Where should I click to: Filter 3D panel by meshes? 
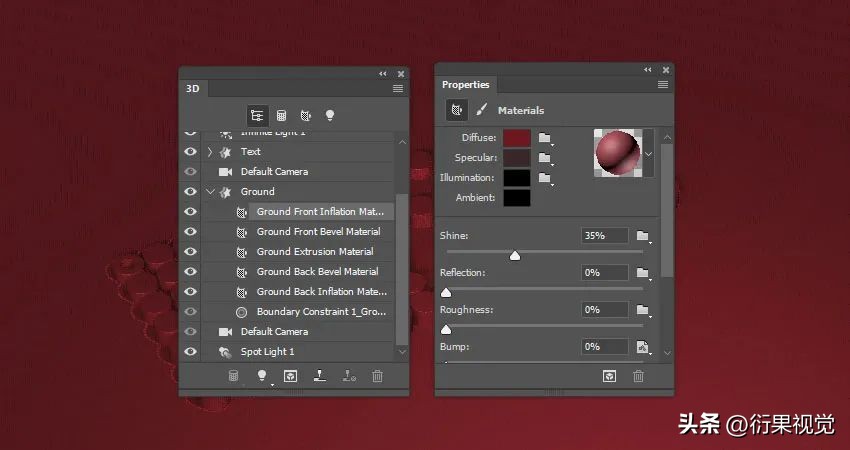(x=281, y=115)
